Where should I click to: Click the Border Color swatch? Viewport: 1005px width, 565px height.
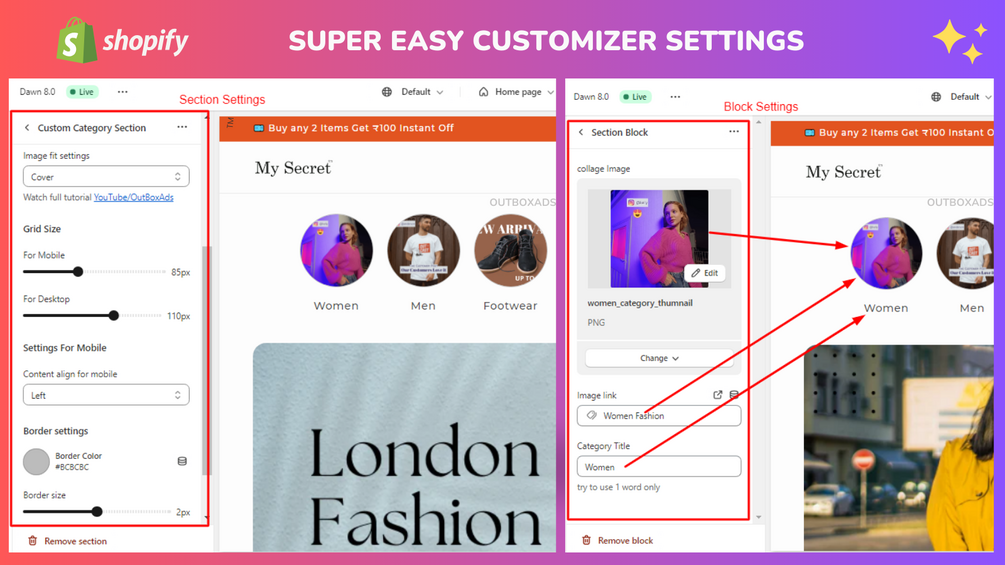37,461
